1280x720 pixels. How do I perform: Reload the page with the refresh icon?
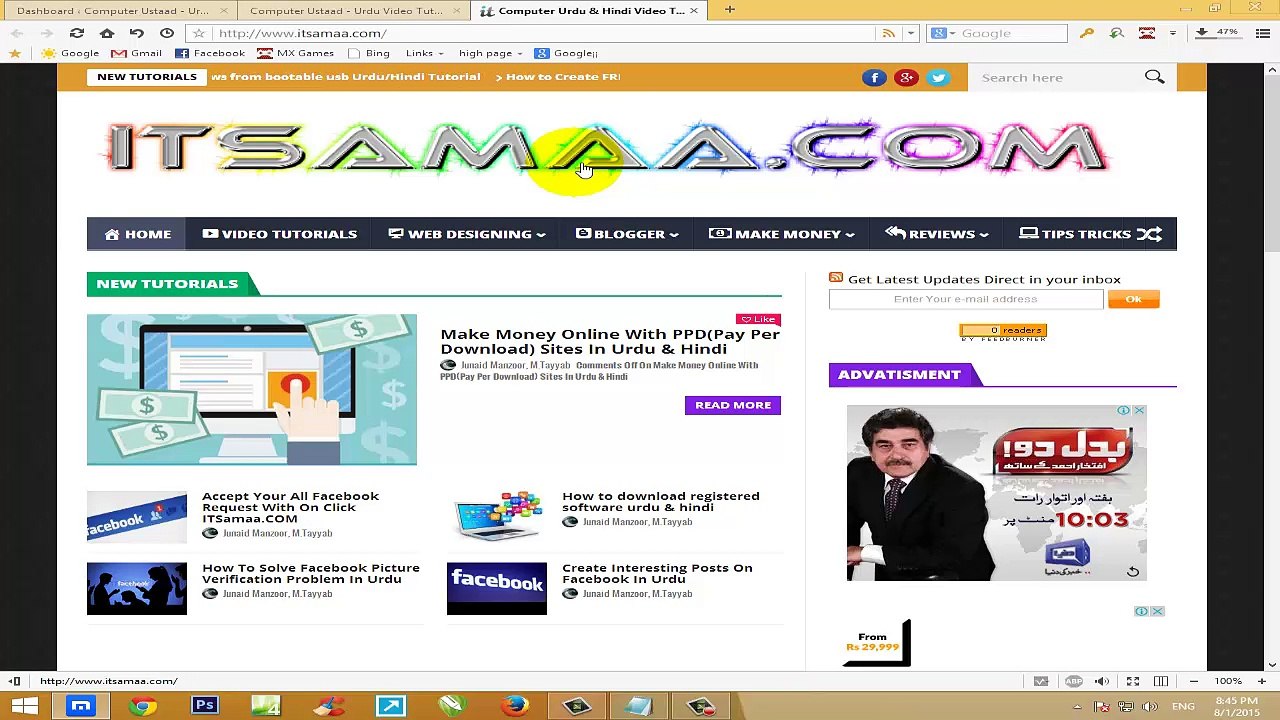coord(76,33)
